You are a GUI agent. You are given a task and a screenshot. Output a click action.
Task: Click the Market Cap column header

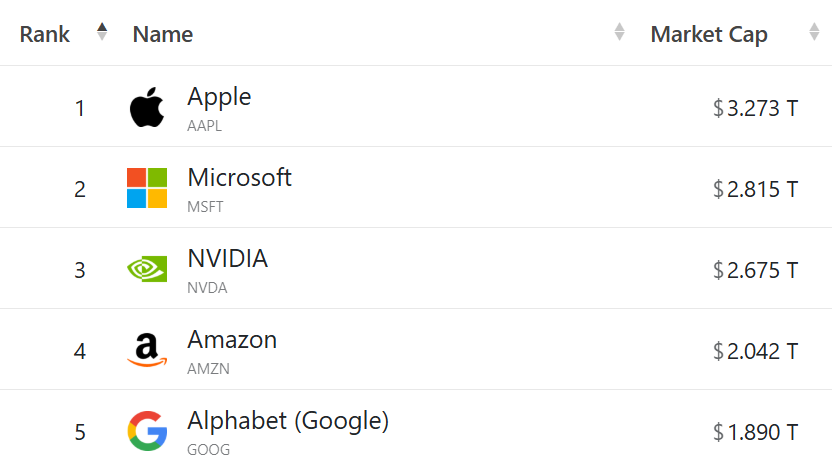(709, 35)
